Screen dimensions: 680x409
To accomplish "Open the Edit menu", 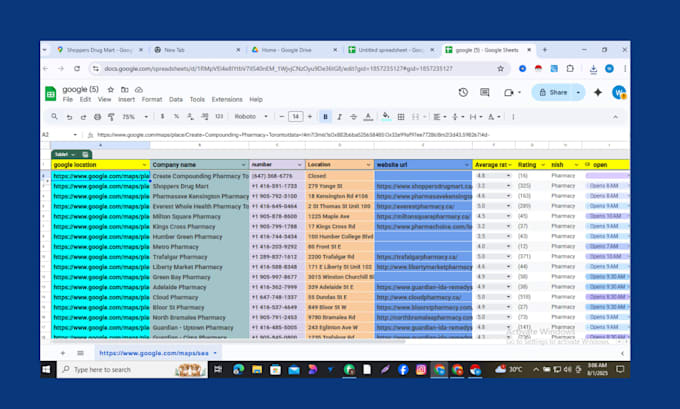I will [85, 99].
